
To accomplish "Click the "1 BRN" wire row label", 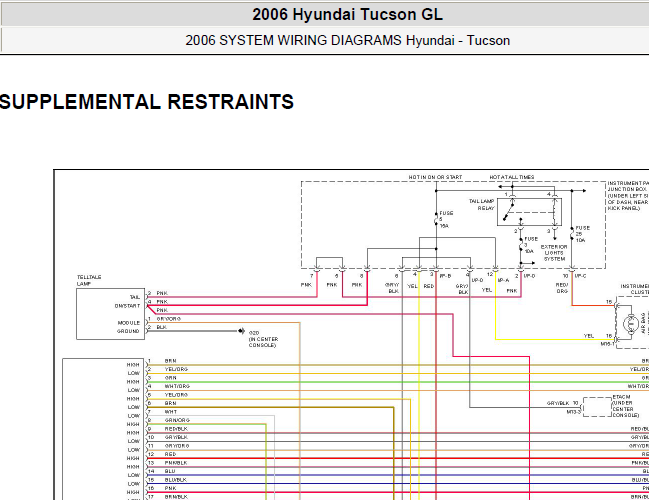I will pyautogui.click(x=162, y=361).
